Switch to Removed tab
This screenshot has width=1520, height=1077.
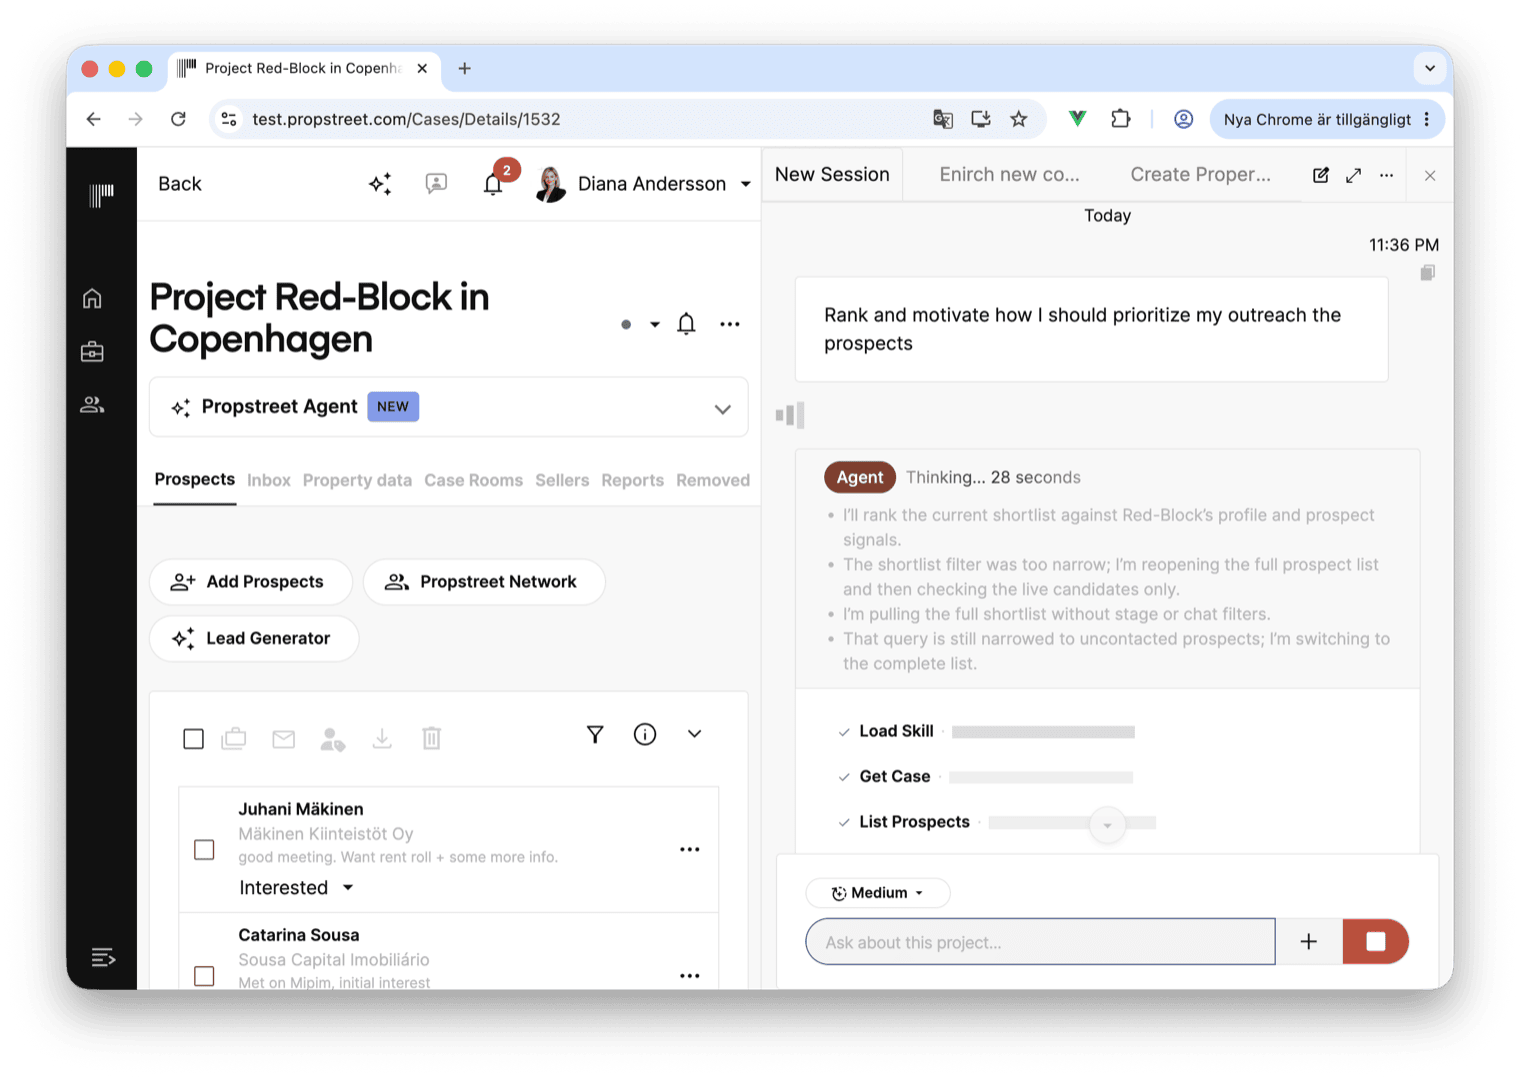click(713, 480)
